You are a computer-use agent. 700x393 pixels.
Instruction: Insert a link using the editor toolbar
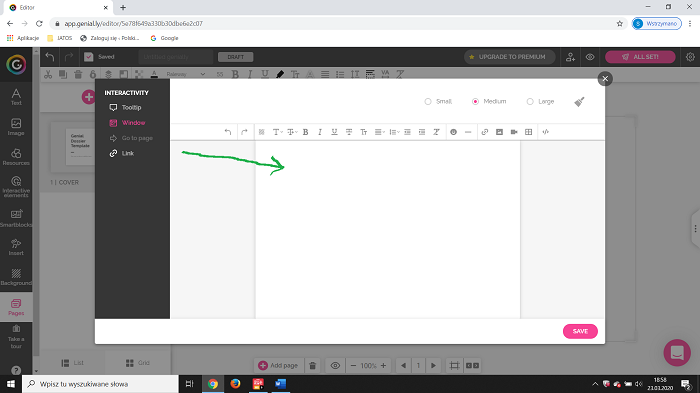pos(485,132)
